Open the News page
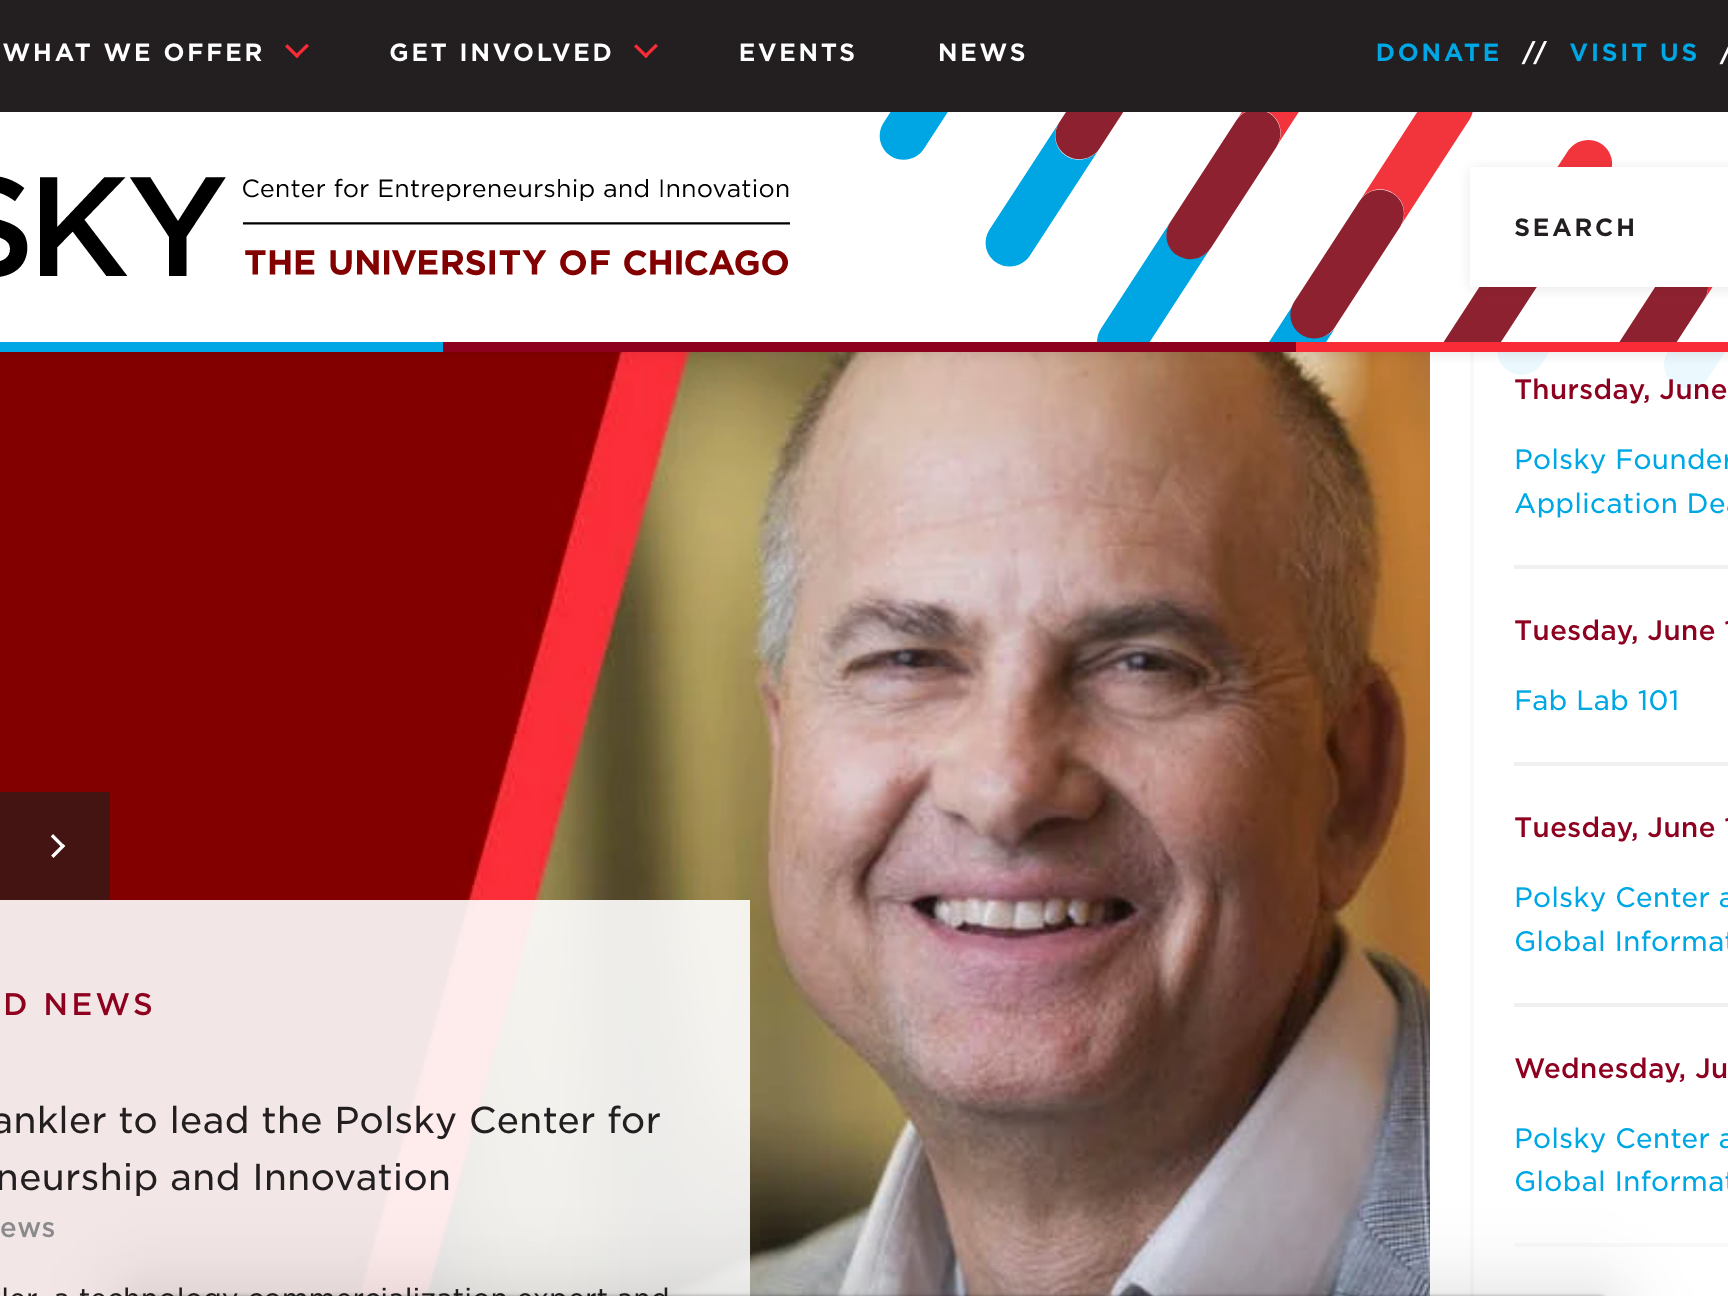Viewport: 1728px width, 1296px height. (x=982, y=52)
